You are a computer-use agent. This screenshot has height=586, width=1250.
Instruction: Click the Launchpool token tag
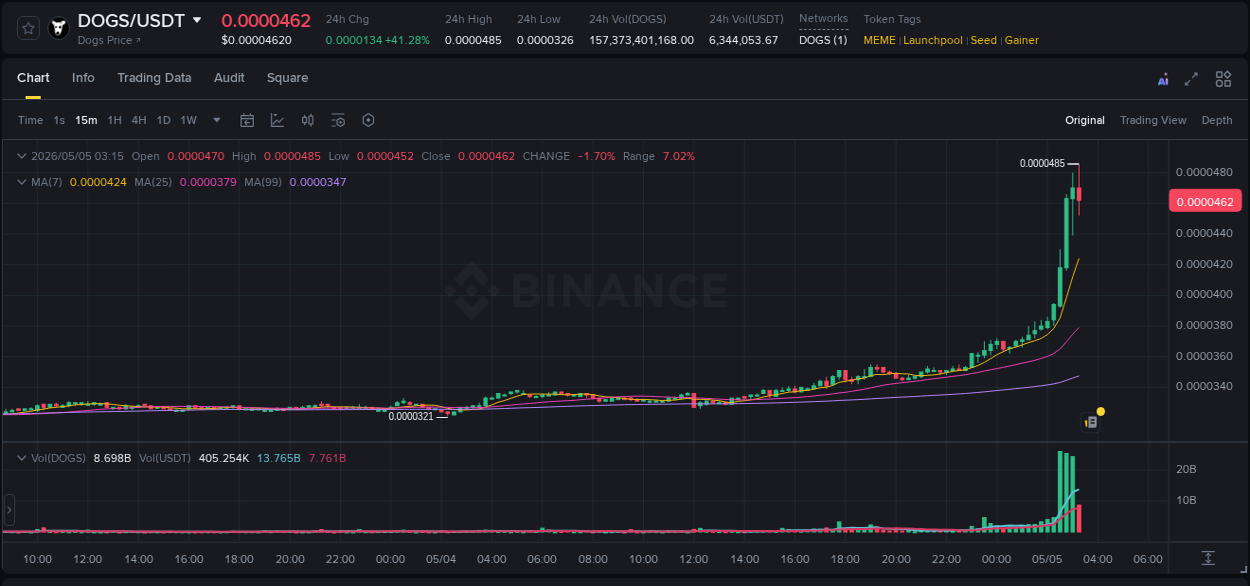point(933,40)
